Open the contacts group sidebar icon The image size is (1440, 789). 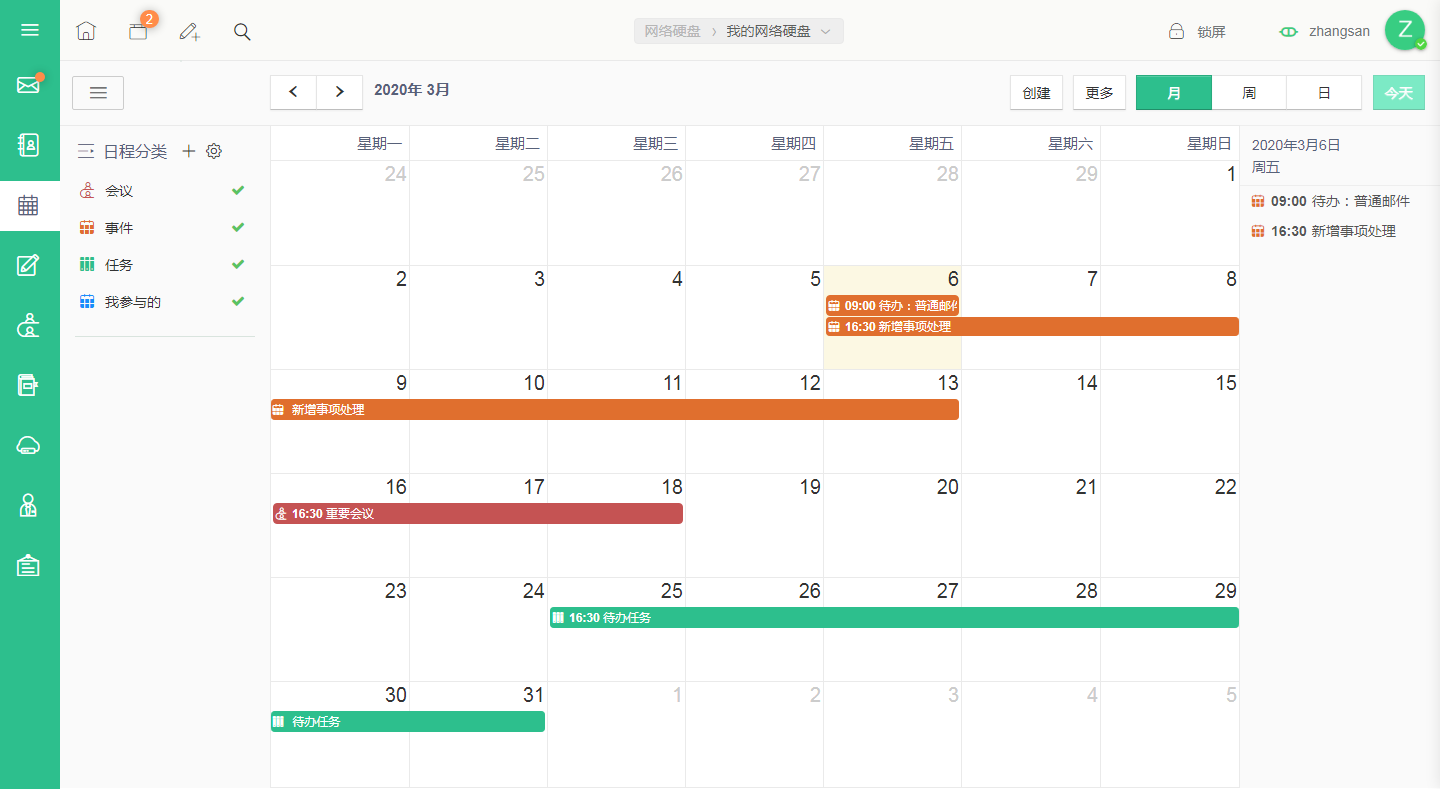point(30,325)
